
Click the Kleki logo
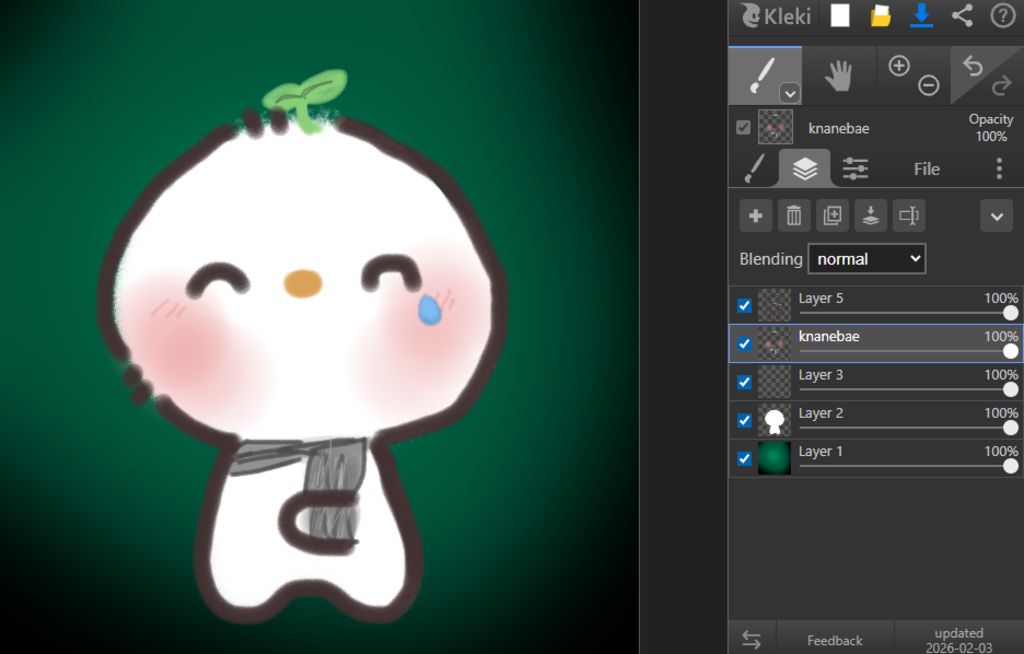pos(776,15)
